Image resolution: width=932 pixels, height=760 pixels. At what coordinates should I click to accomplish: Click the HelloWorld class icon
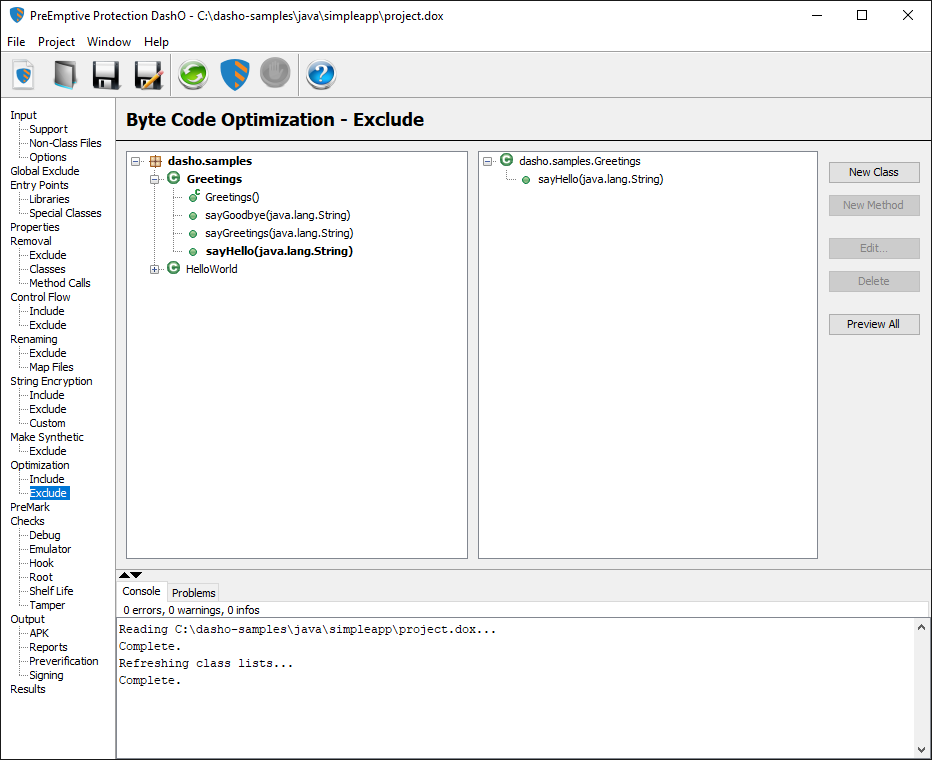pos(174,268)
